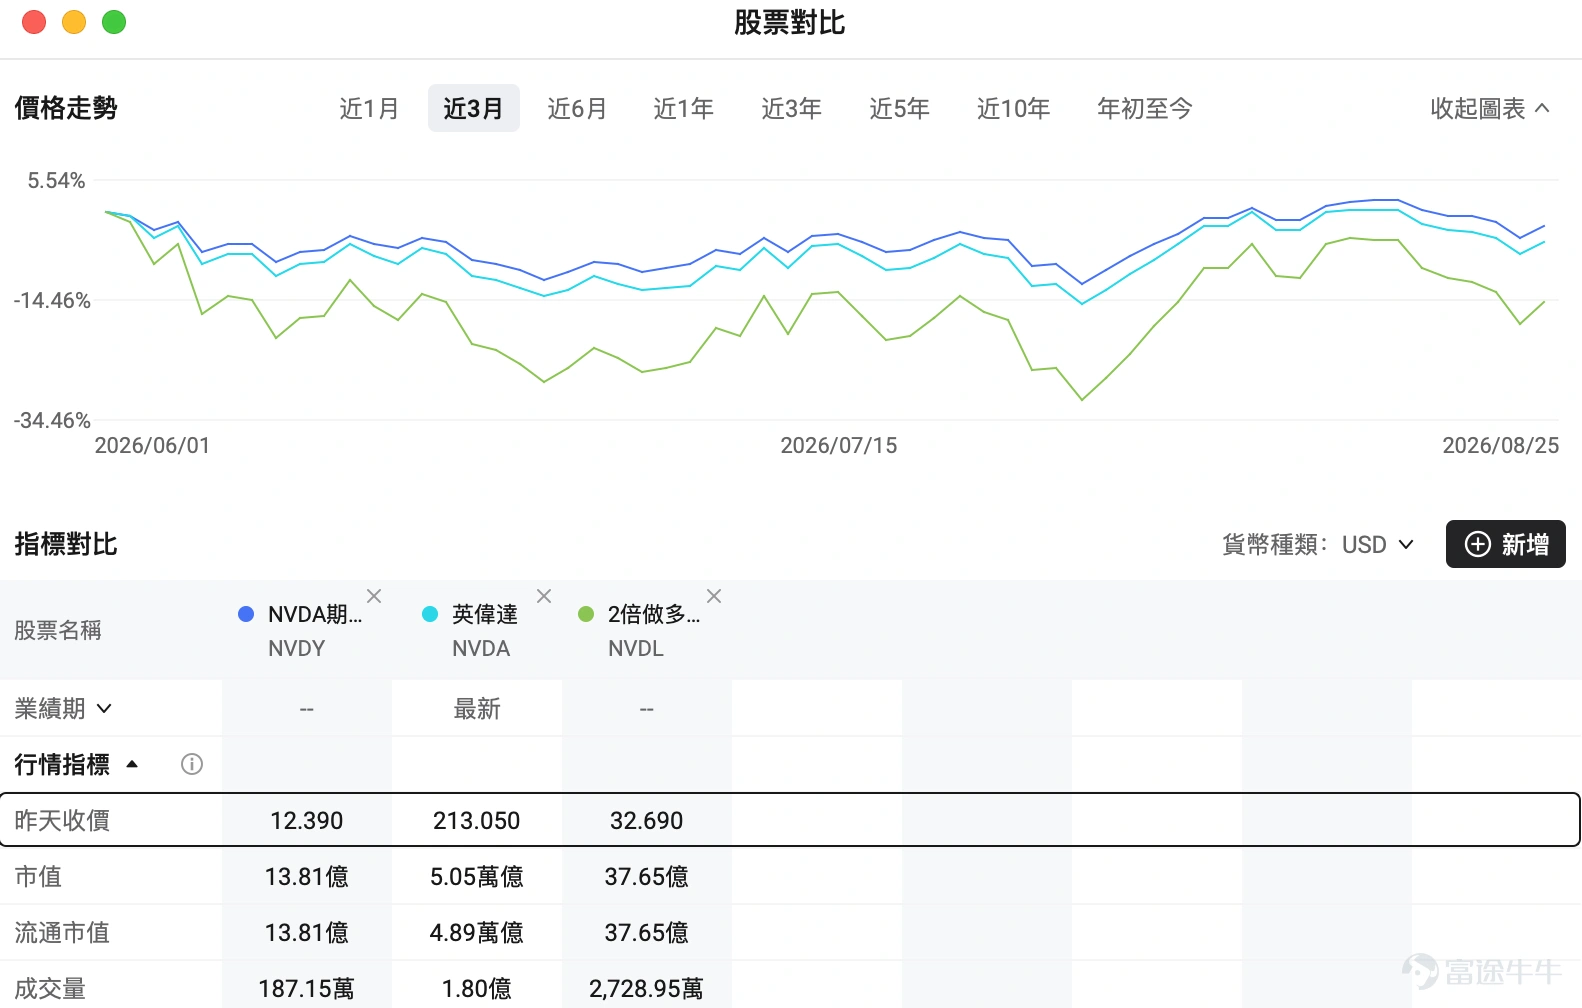Select the 昨天收價 row label
Image resolution: width=1582 pixels, height=1008 pixels.
[62, 821]
